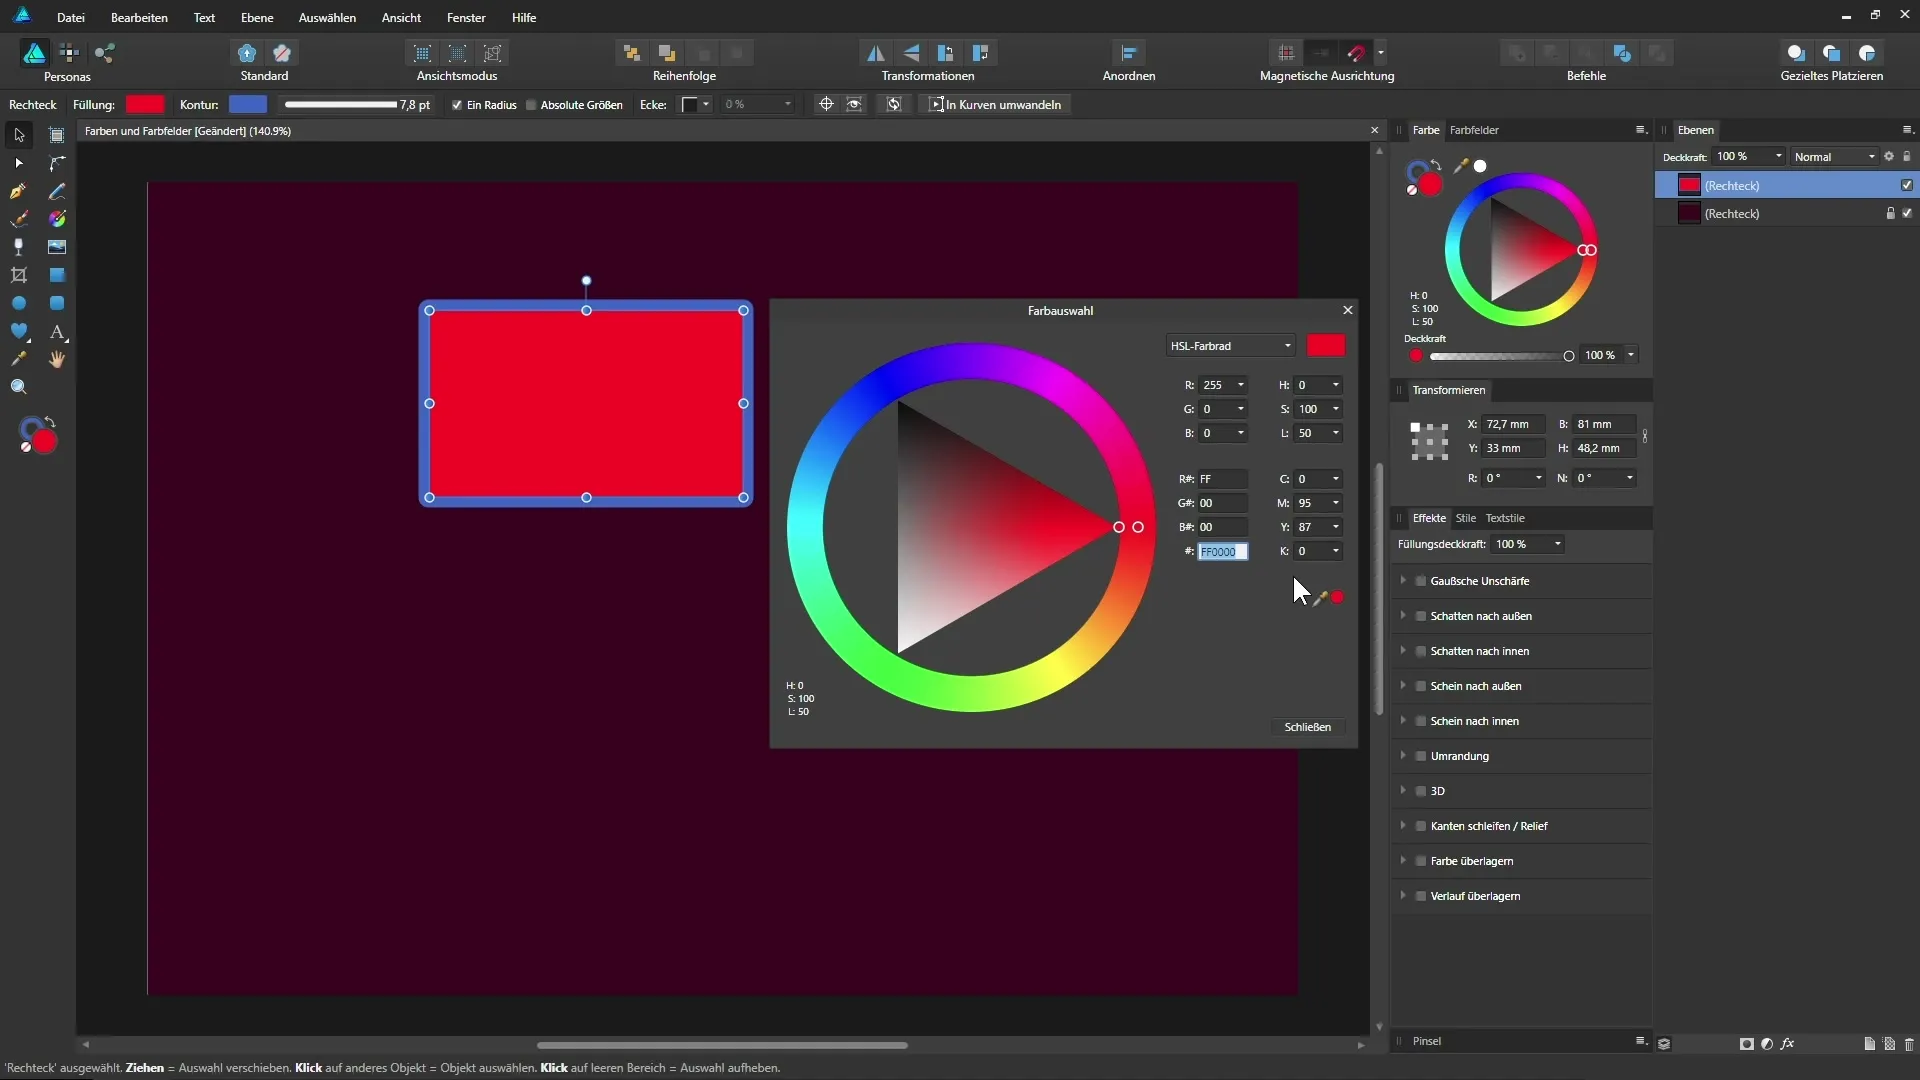The height and width of the screenshot is (1080, 1920).
Task: Open the Anordnen alignment icon
Action: [x=1129, y=53]
